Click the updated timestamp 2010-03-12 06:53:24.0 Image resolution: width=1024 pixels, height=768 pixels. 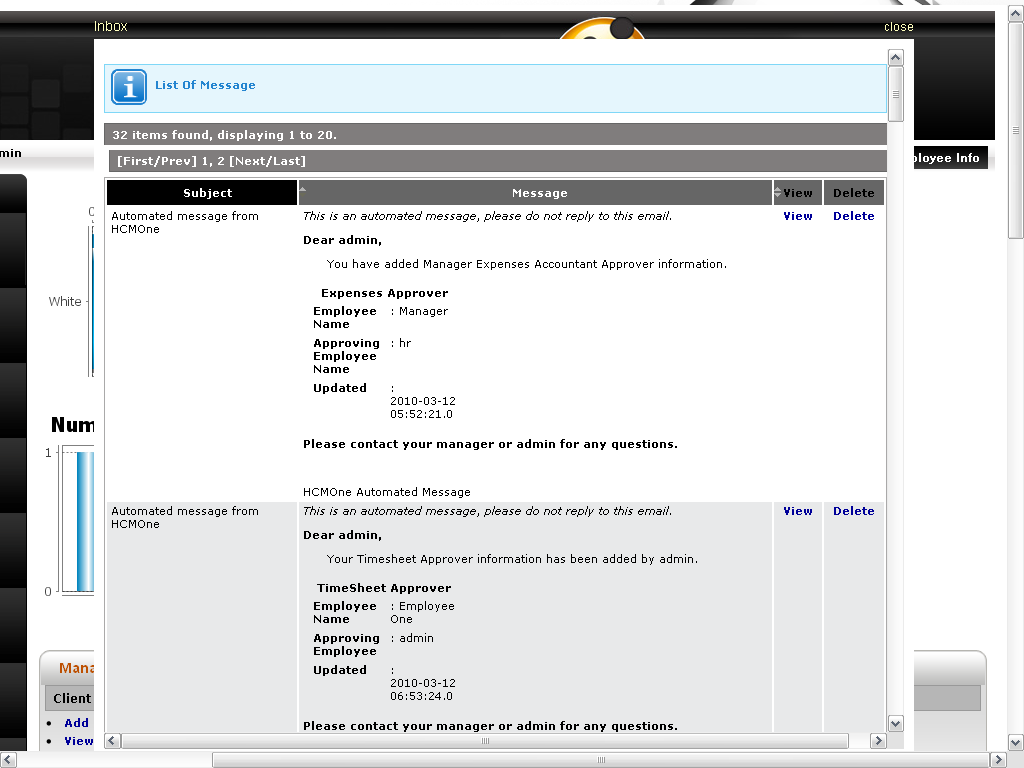[x=423, y=690]
